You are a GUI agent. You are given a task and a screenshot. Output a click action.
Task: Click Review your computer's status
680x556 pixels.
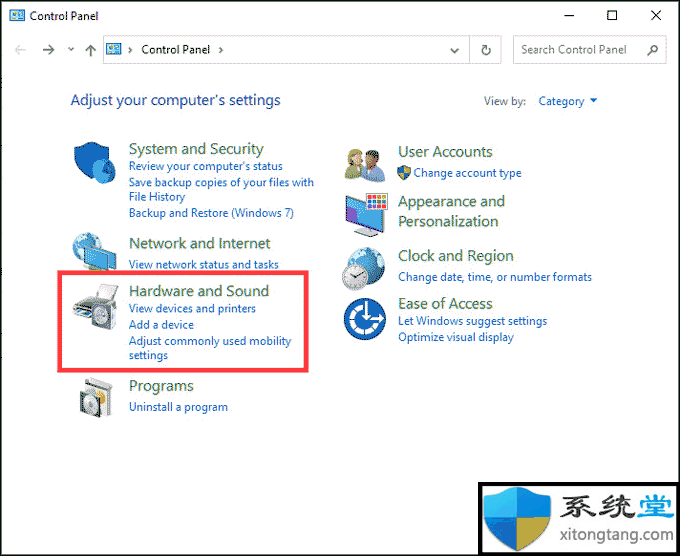tap(206, 166)
